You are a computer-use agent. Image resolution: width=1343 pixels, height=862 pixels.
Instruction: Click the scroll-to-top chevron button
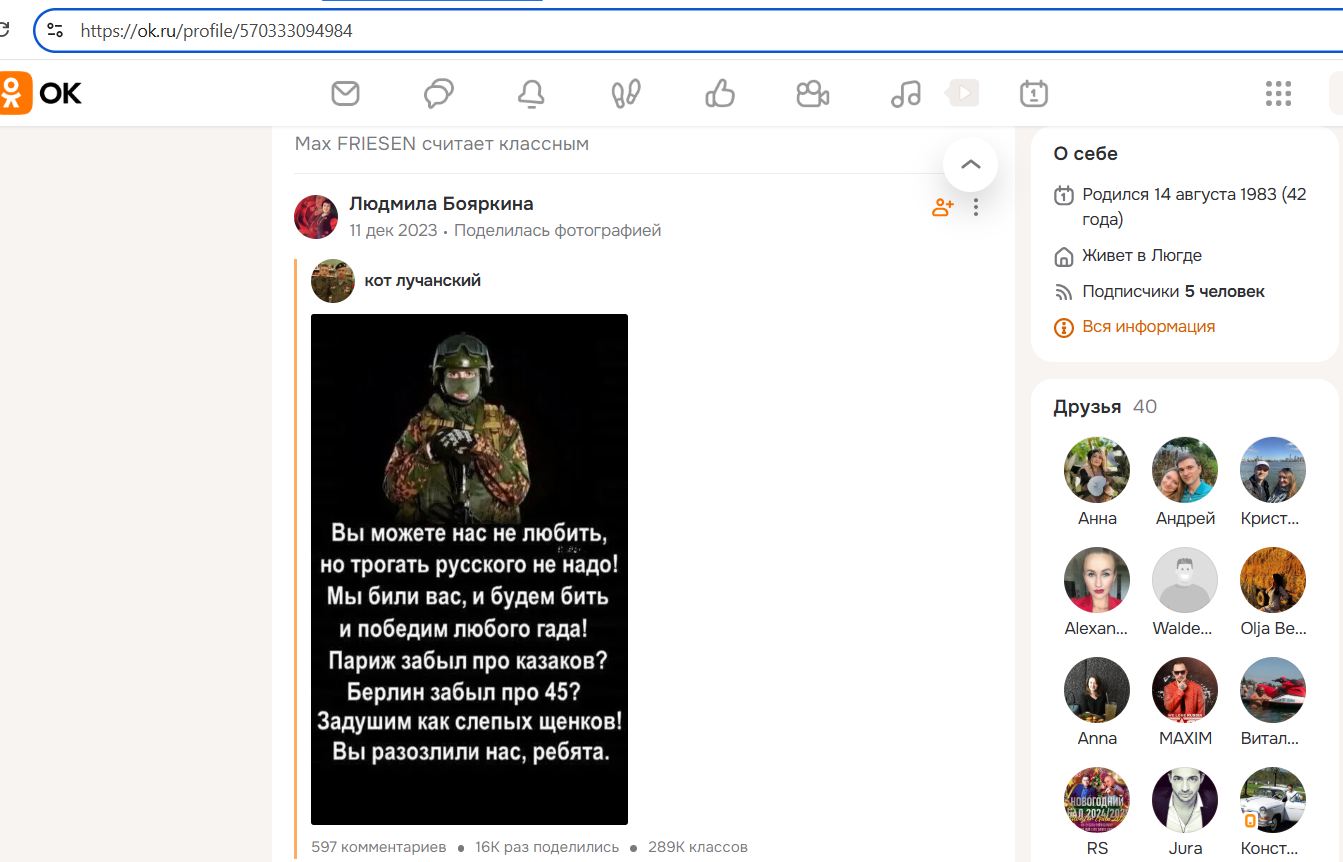pyautogui.click(x=970, y=164)
